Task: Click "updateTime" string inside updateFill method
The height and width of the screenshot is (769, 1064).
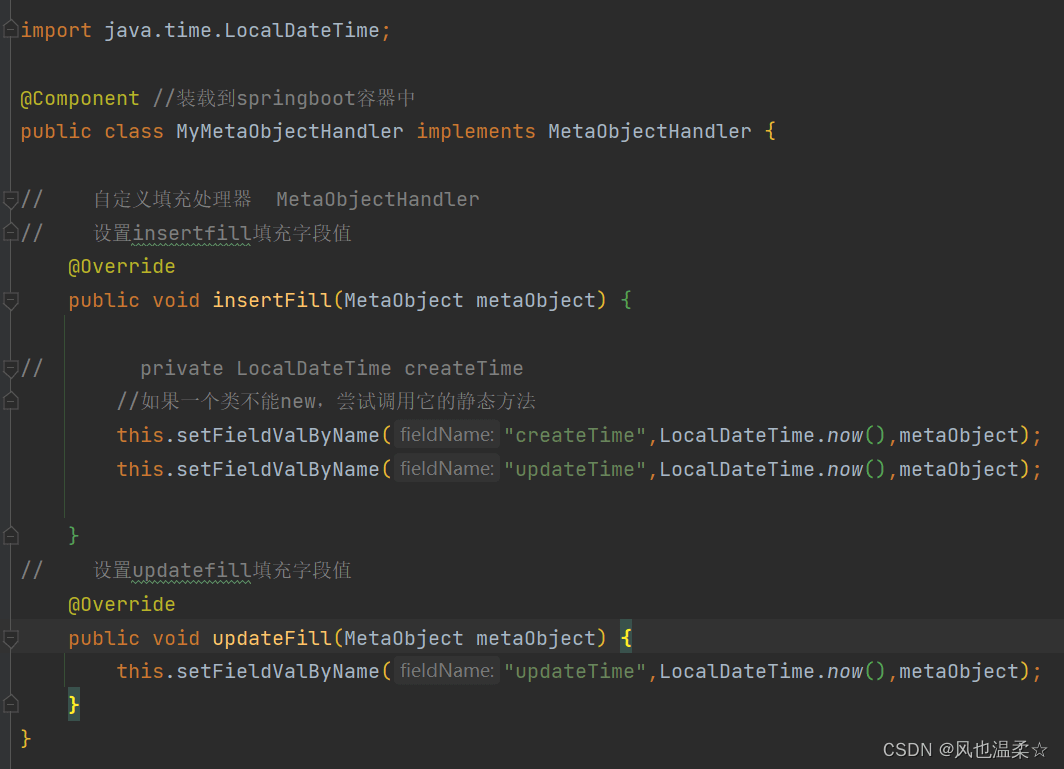Action: click(575, 672)
